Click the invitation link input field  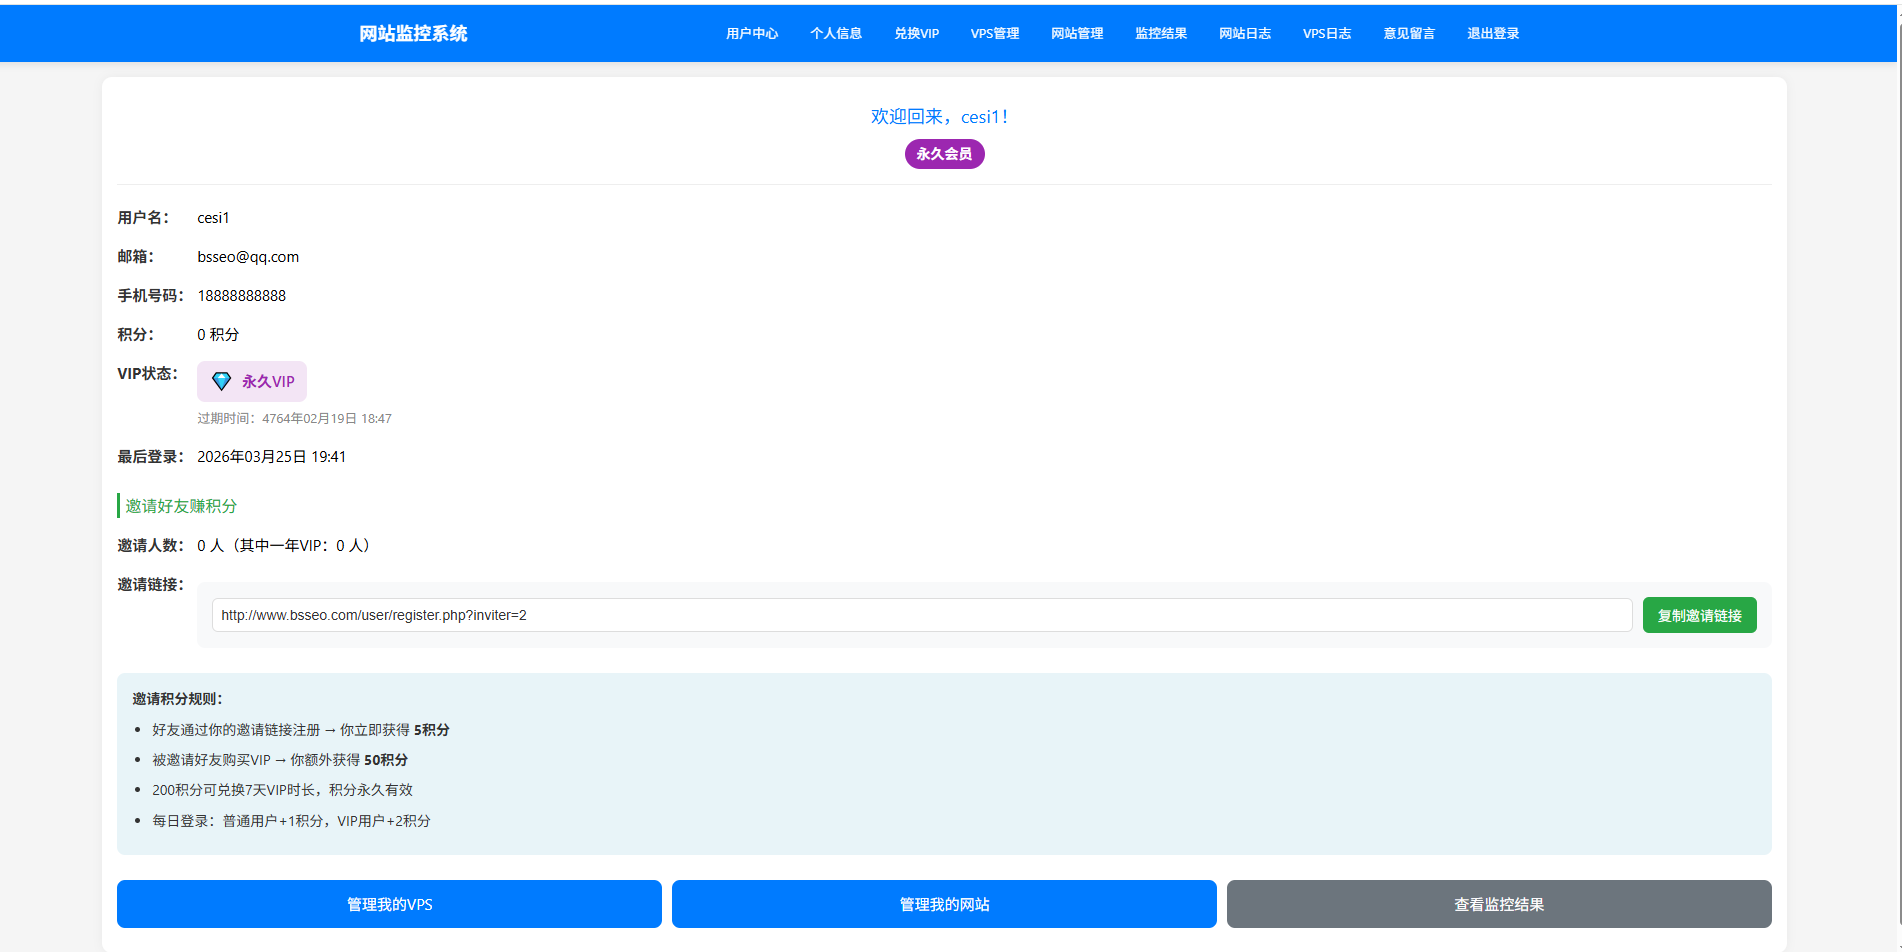point(921,615)
